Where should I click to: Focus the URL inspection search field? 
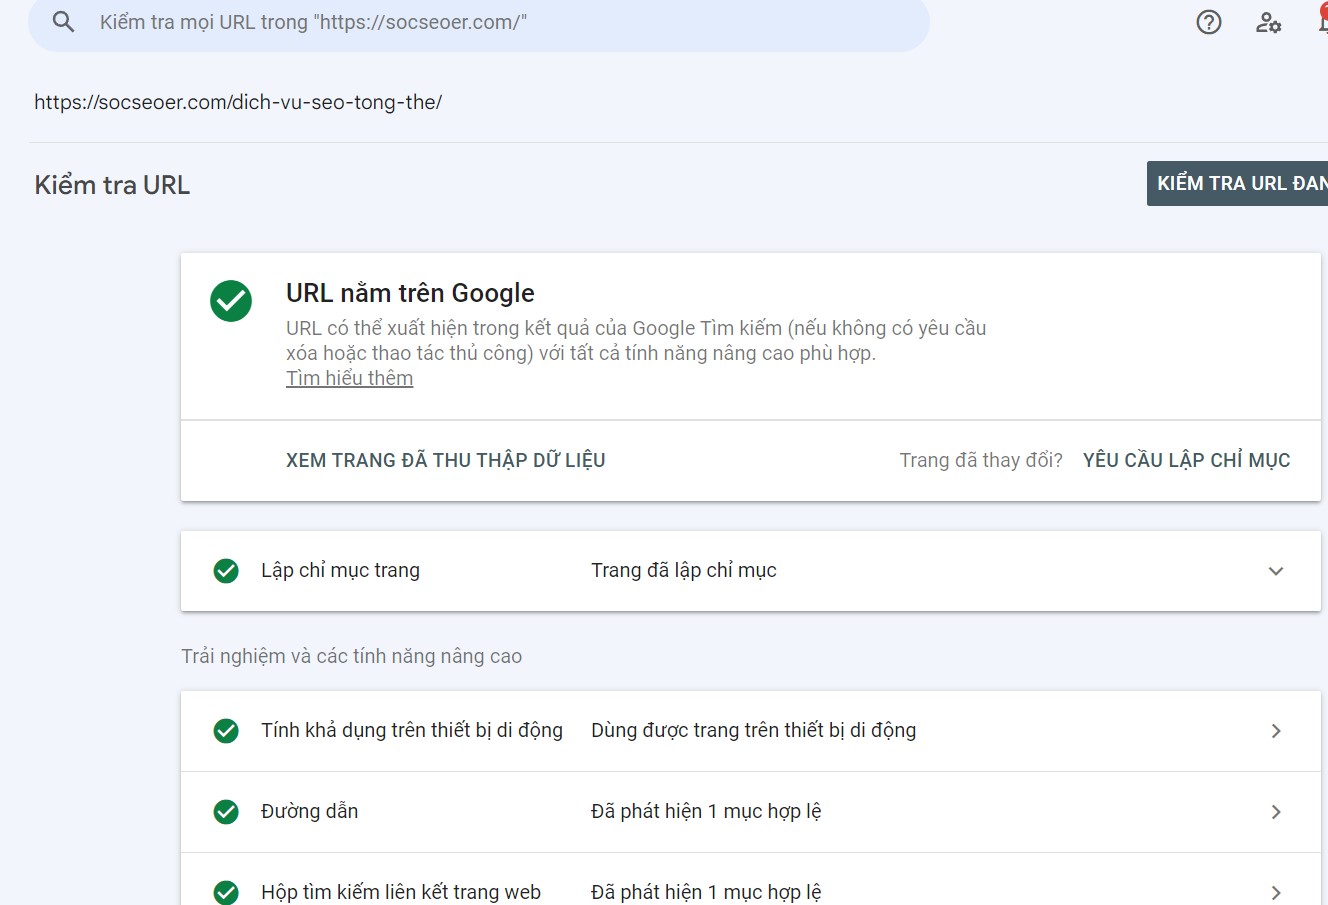point(479,22)
